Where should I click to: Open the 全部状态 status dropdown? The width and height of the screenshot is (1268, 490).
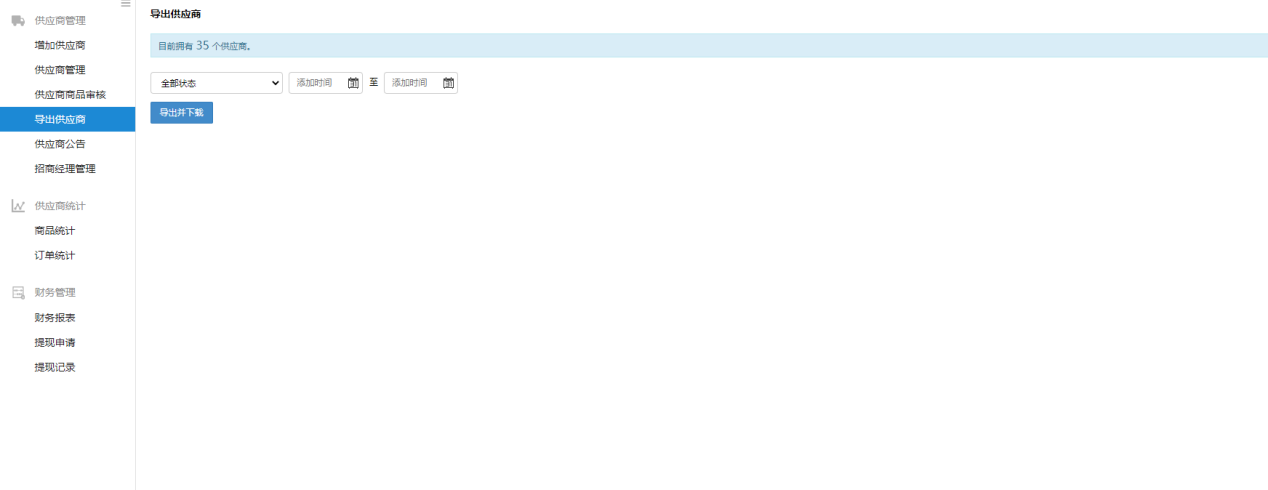click(x=217, y=83)
